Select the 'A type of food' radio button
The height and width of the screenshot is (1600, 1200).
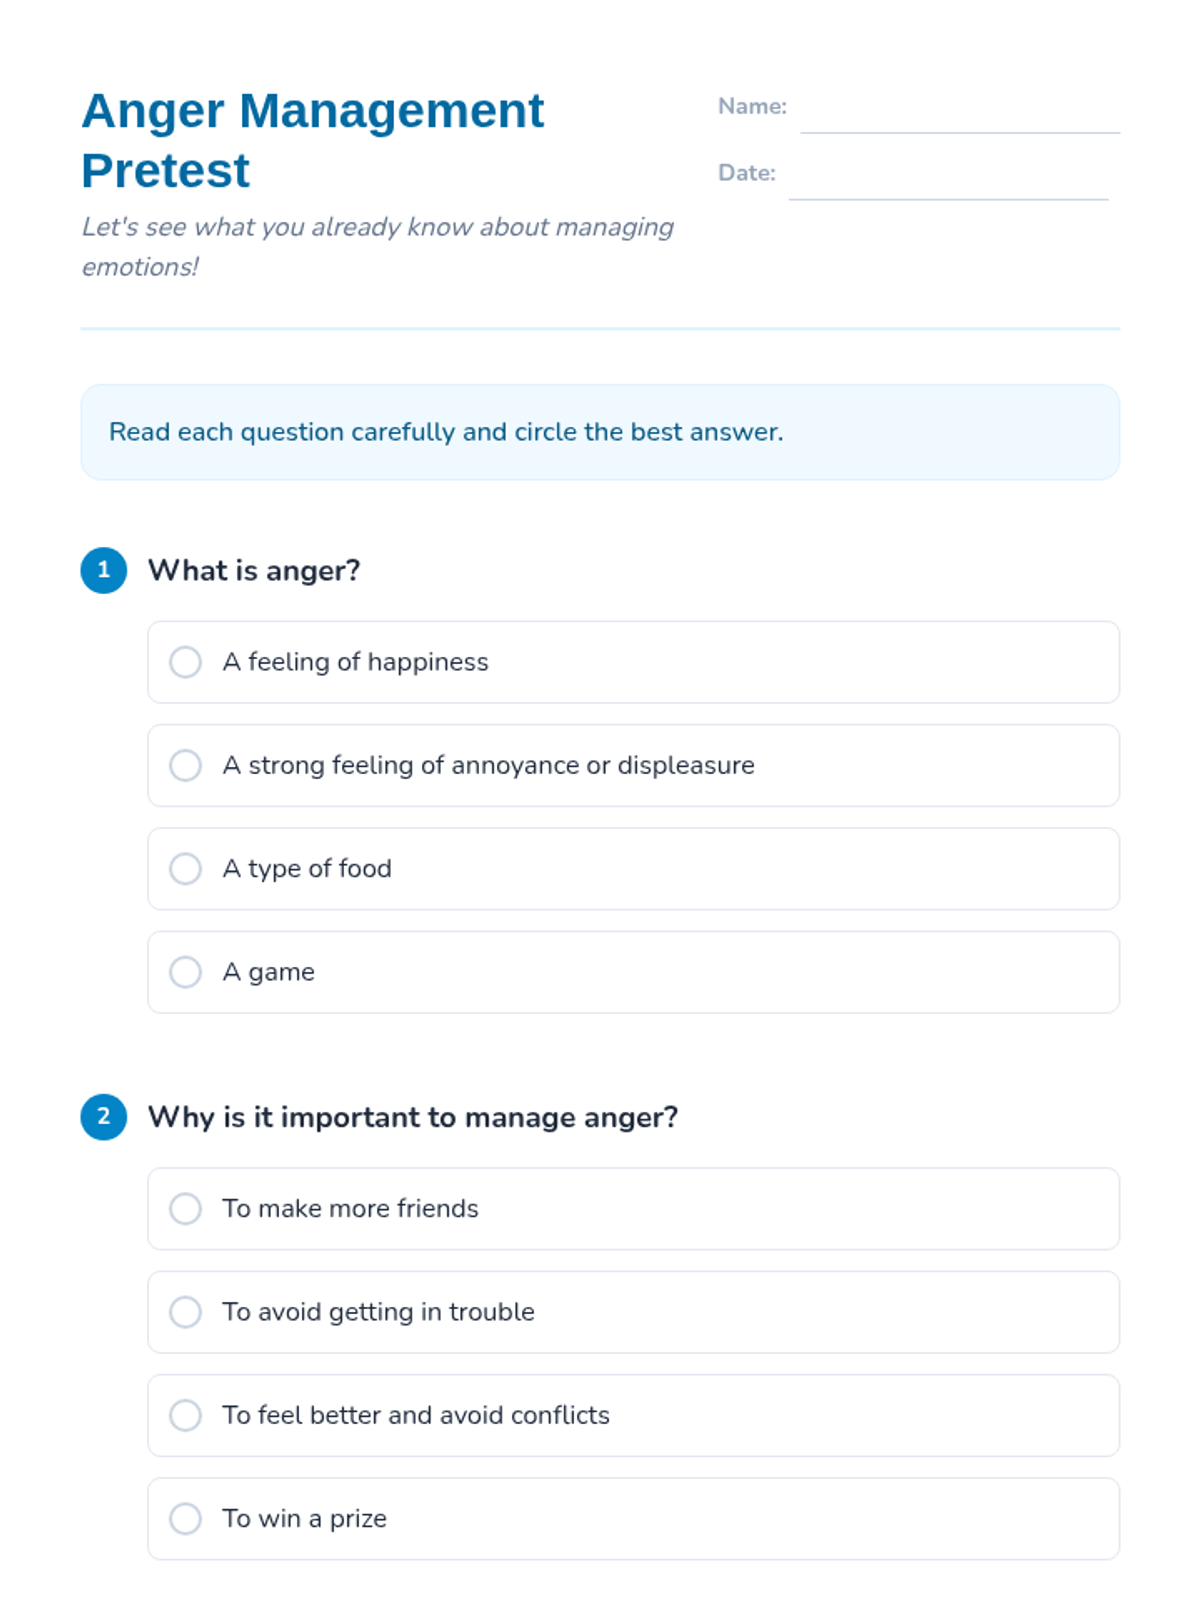click(185, 869)
